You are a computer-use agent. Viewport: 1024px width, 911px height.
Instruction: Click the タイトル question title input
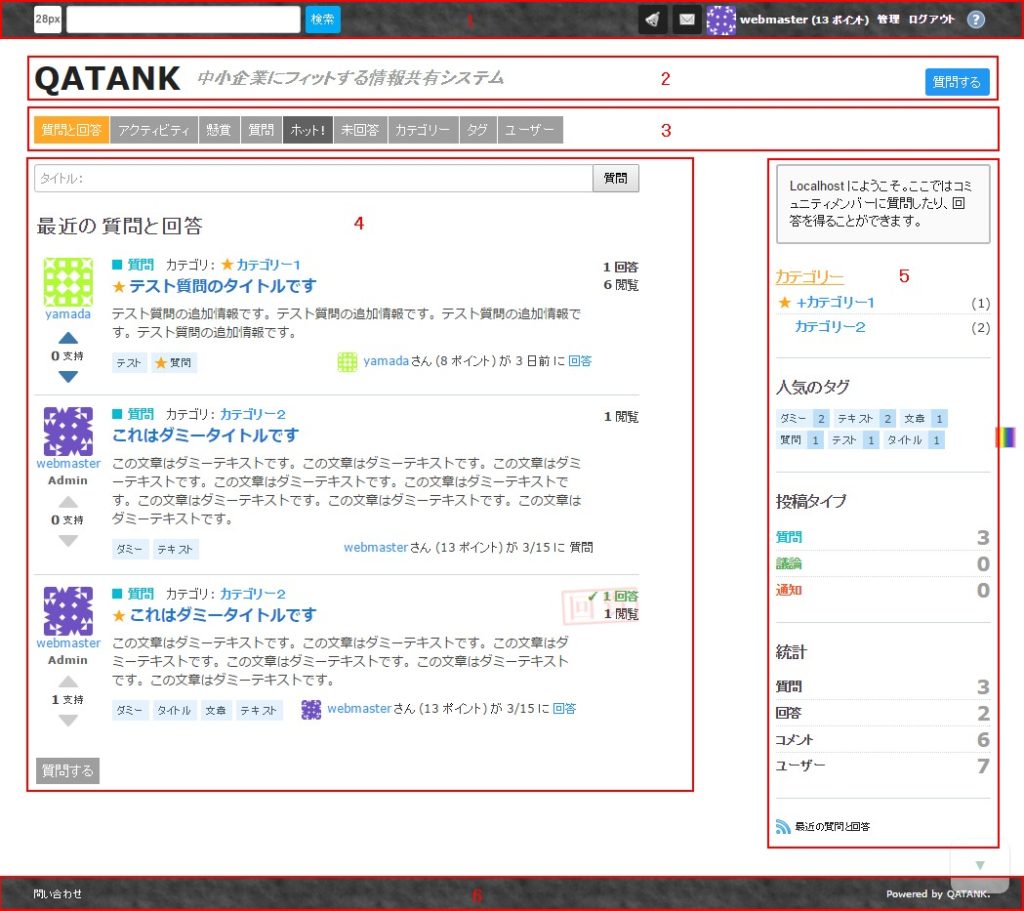coord(313,178)
